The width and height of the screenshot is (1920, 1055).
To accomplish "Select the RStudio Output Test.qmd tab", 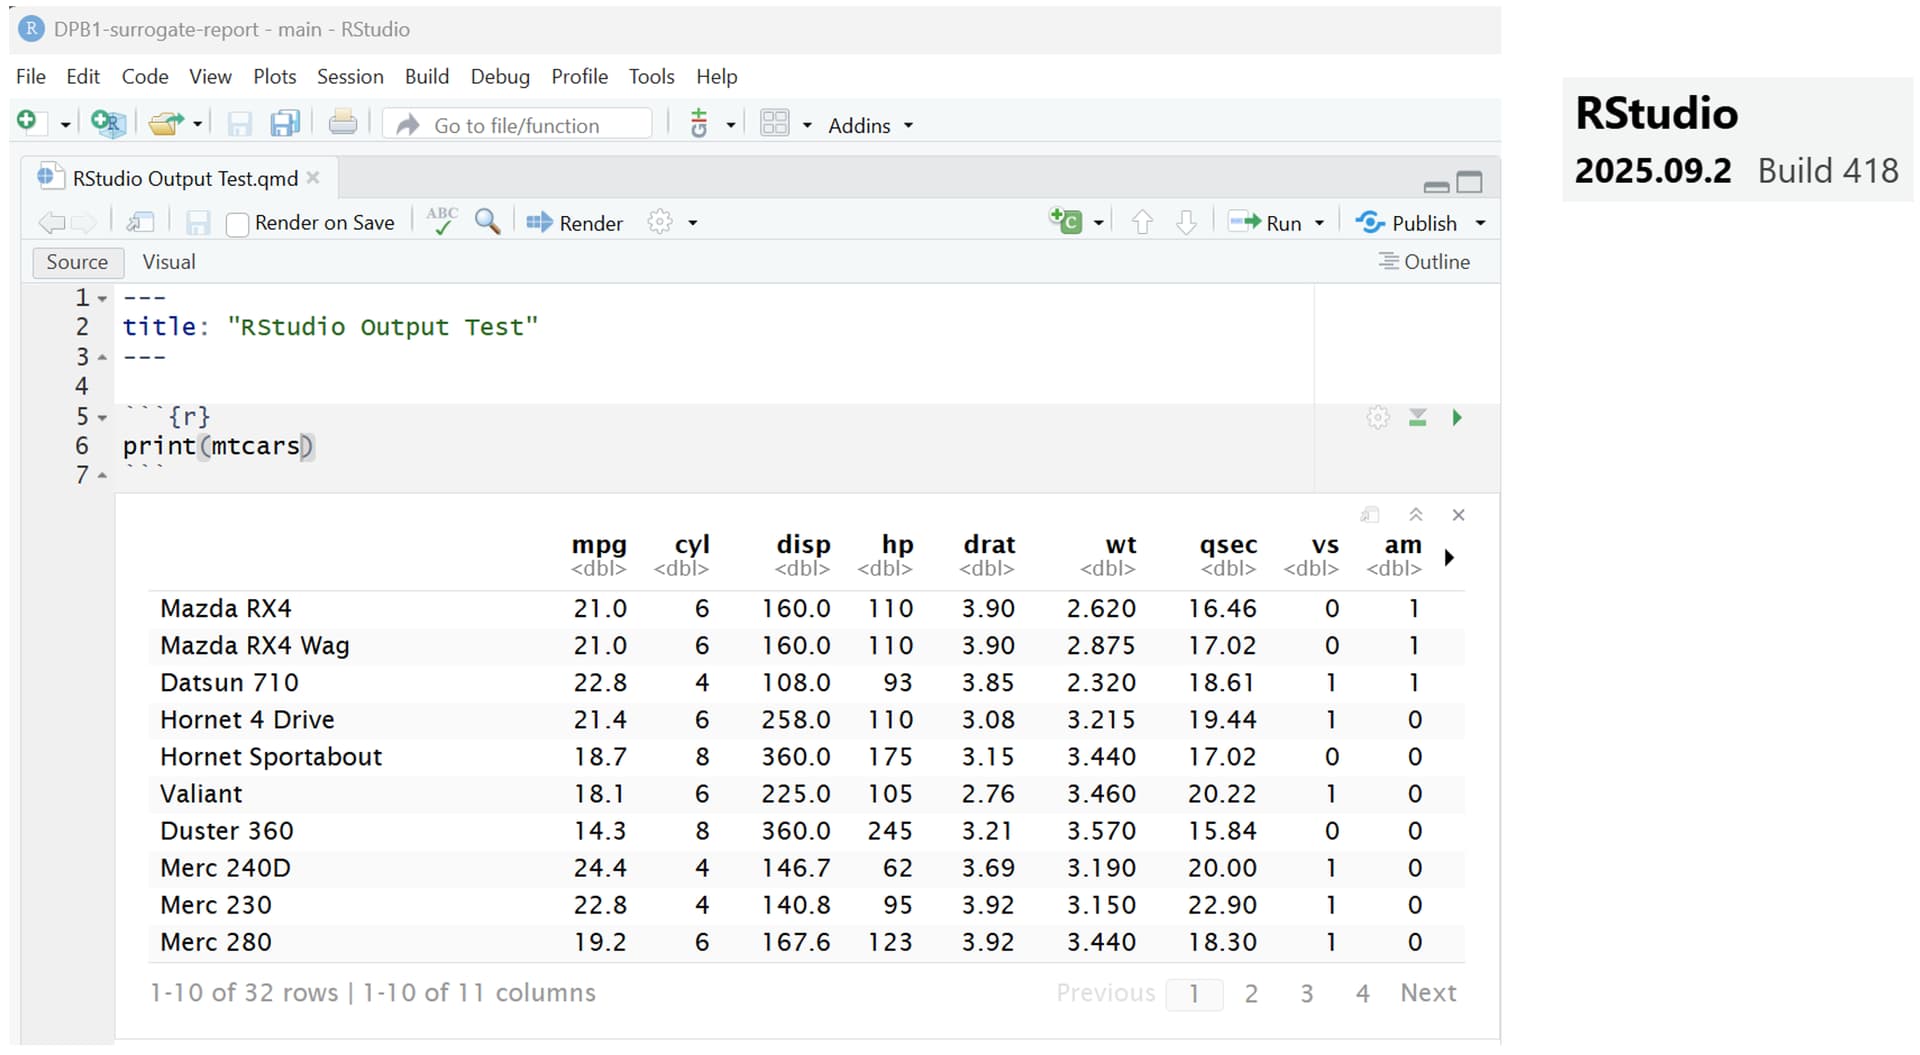I will pyautogui.click(x=184, y=179).
